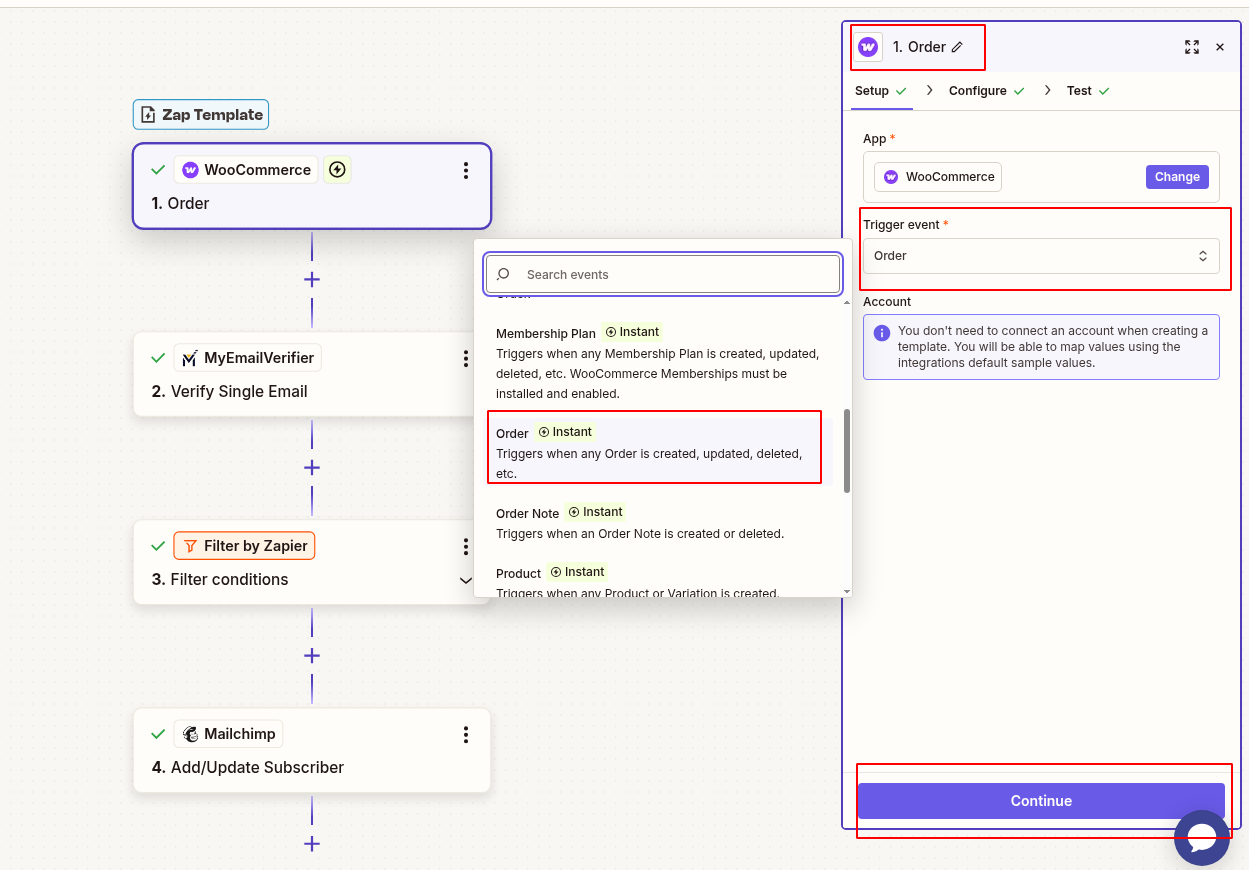Click the pencil icon to rename the Order step
This screenshot has width=1249, height=870.
(957, 46)
